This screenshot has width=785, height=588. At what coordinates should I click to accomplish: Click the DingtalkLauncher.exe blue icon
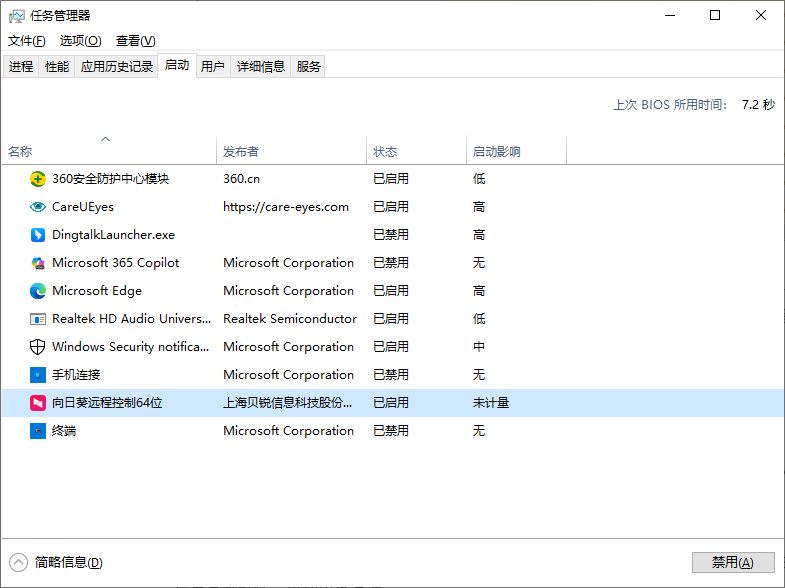click(x=38, y=235)
